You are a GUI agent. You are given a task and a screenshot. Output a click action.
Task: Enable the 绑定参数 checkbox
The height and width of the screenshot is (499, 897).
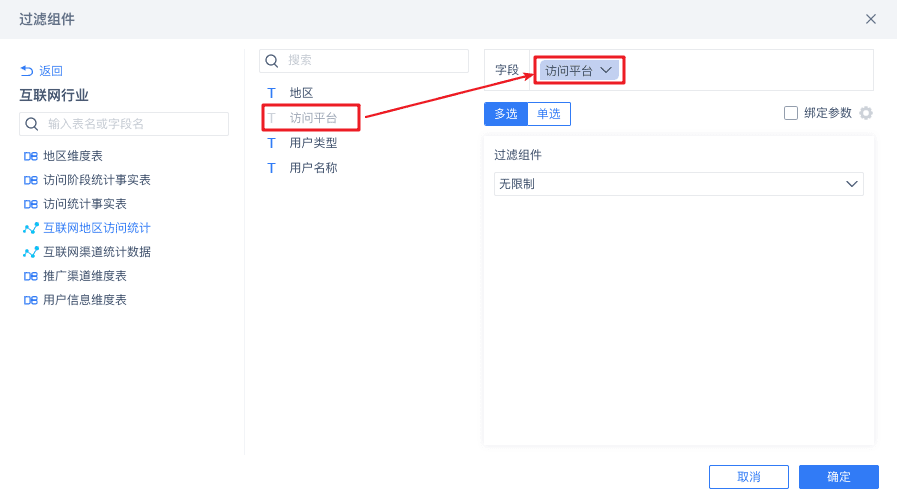coord(791,113)
